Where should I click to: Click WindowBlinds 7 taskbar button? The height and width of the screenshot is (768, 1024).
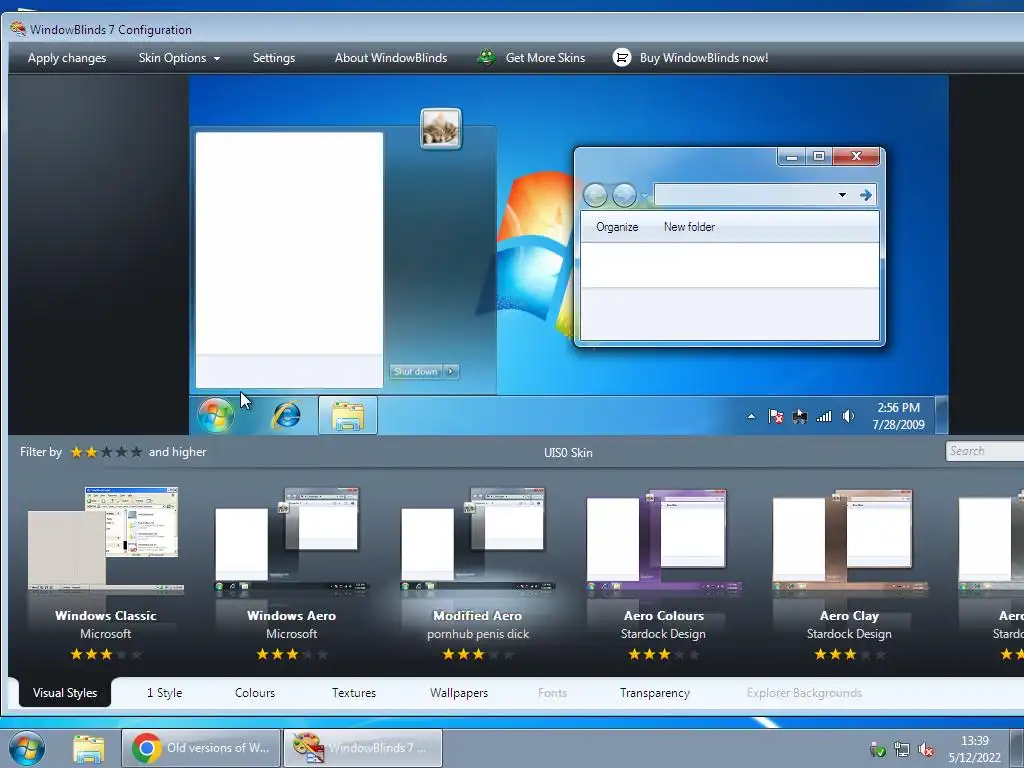coord(363,748)
